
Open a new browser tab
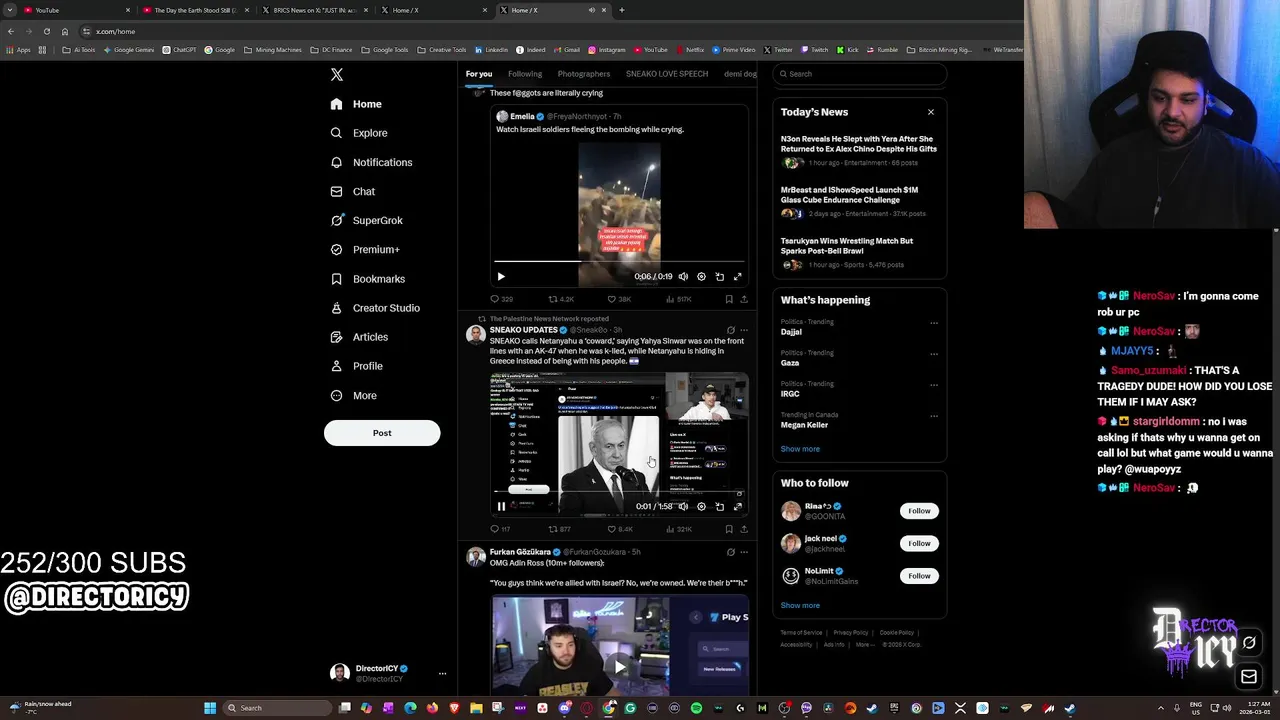tap(622, 10)
